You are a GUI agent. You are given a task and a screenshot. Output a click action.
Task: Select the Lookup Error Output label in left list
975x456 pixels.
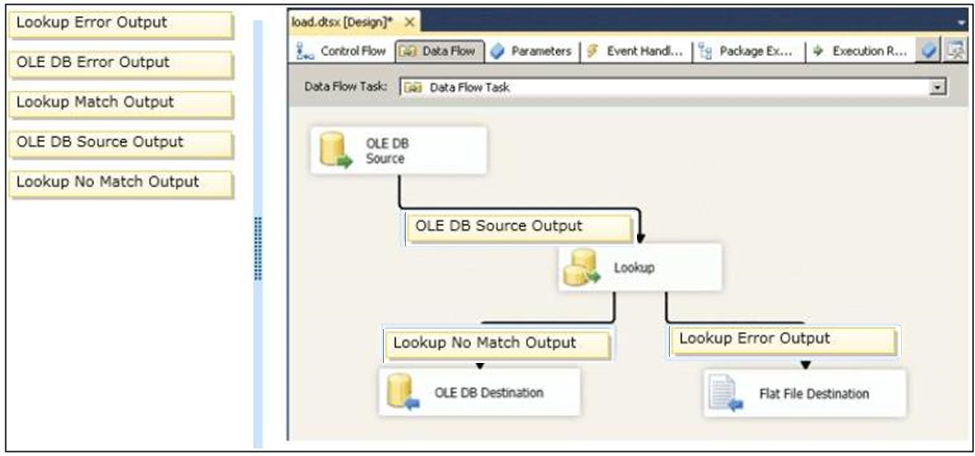(x=121, y=24)
